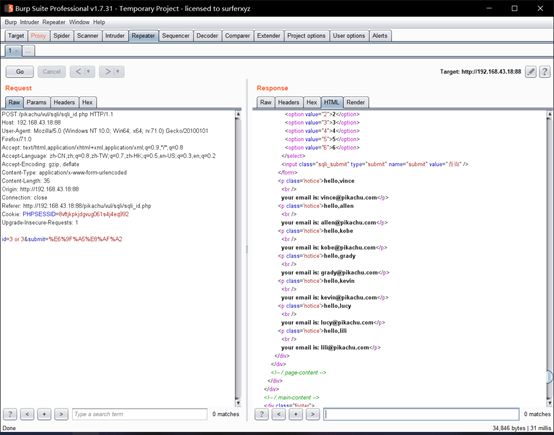Switch to the Intruder tool tab
Image resolution: width=554 pixels, height=435 pixels.
point(115,36)
